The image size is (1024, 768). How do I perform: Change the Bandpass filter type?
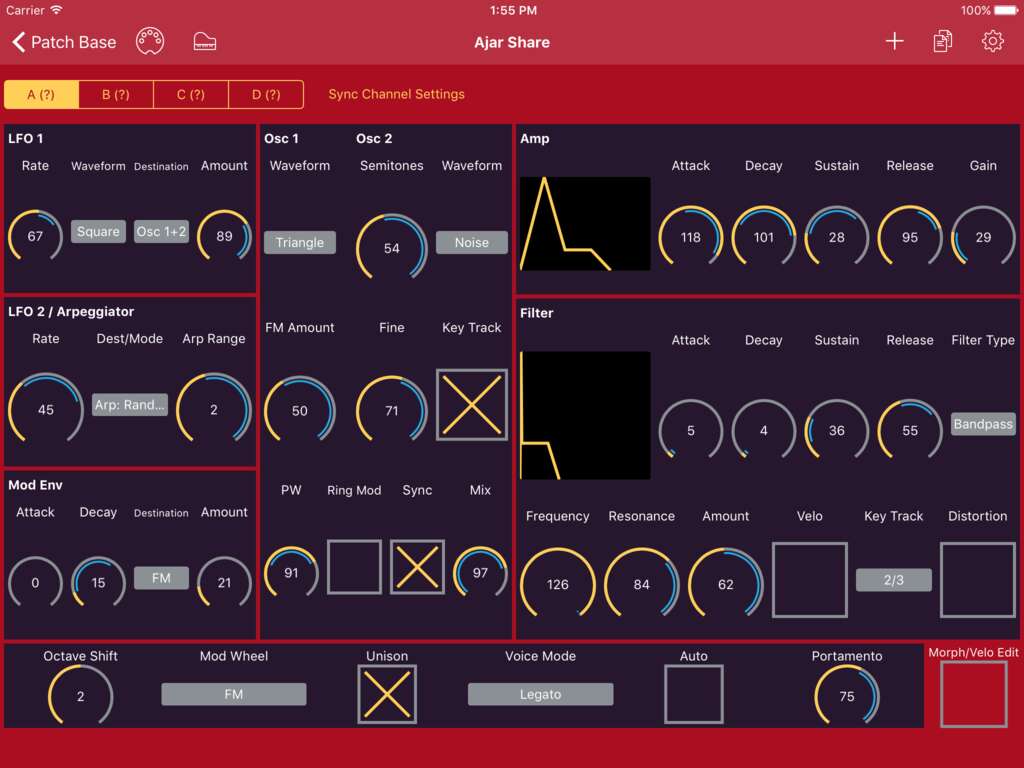[x=982, y=424]
